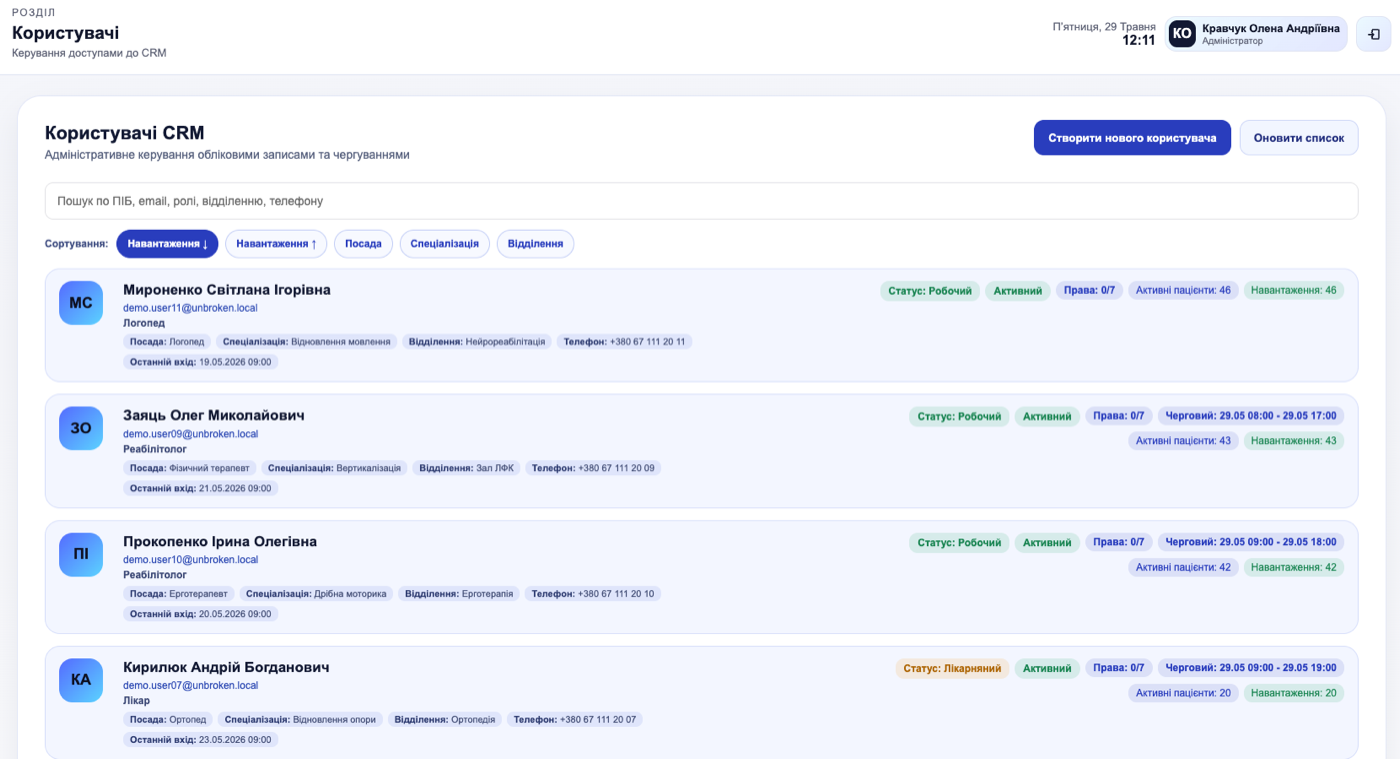1400x759 pixels.
Task: Click the Навантаження: 46 badge
Action: tap(1294, 291)
